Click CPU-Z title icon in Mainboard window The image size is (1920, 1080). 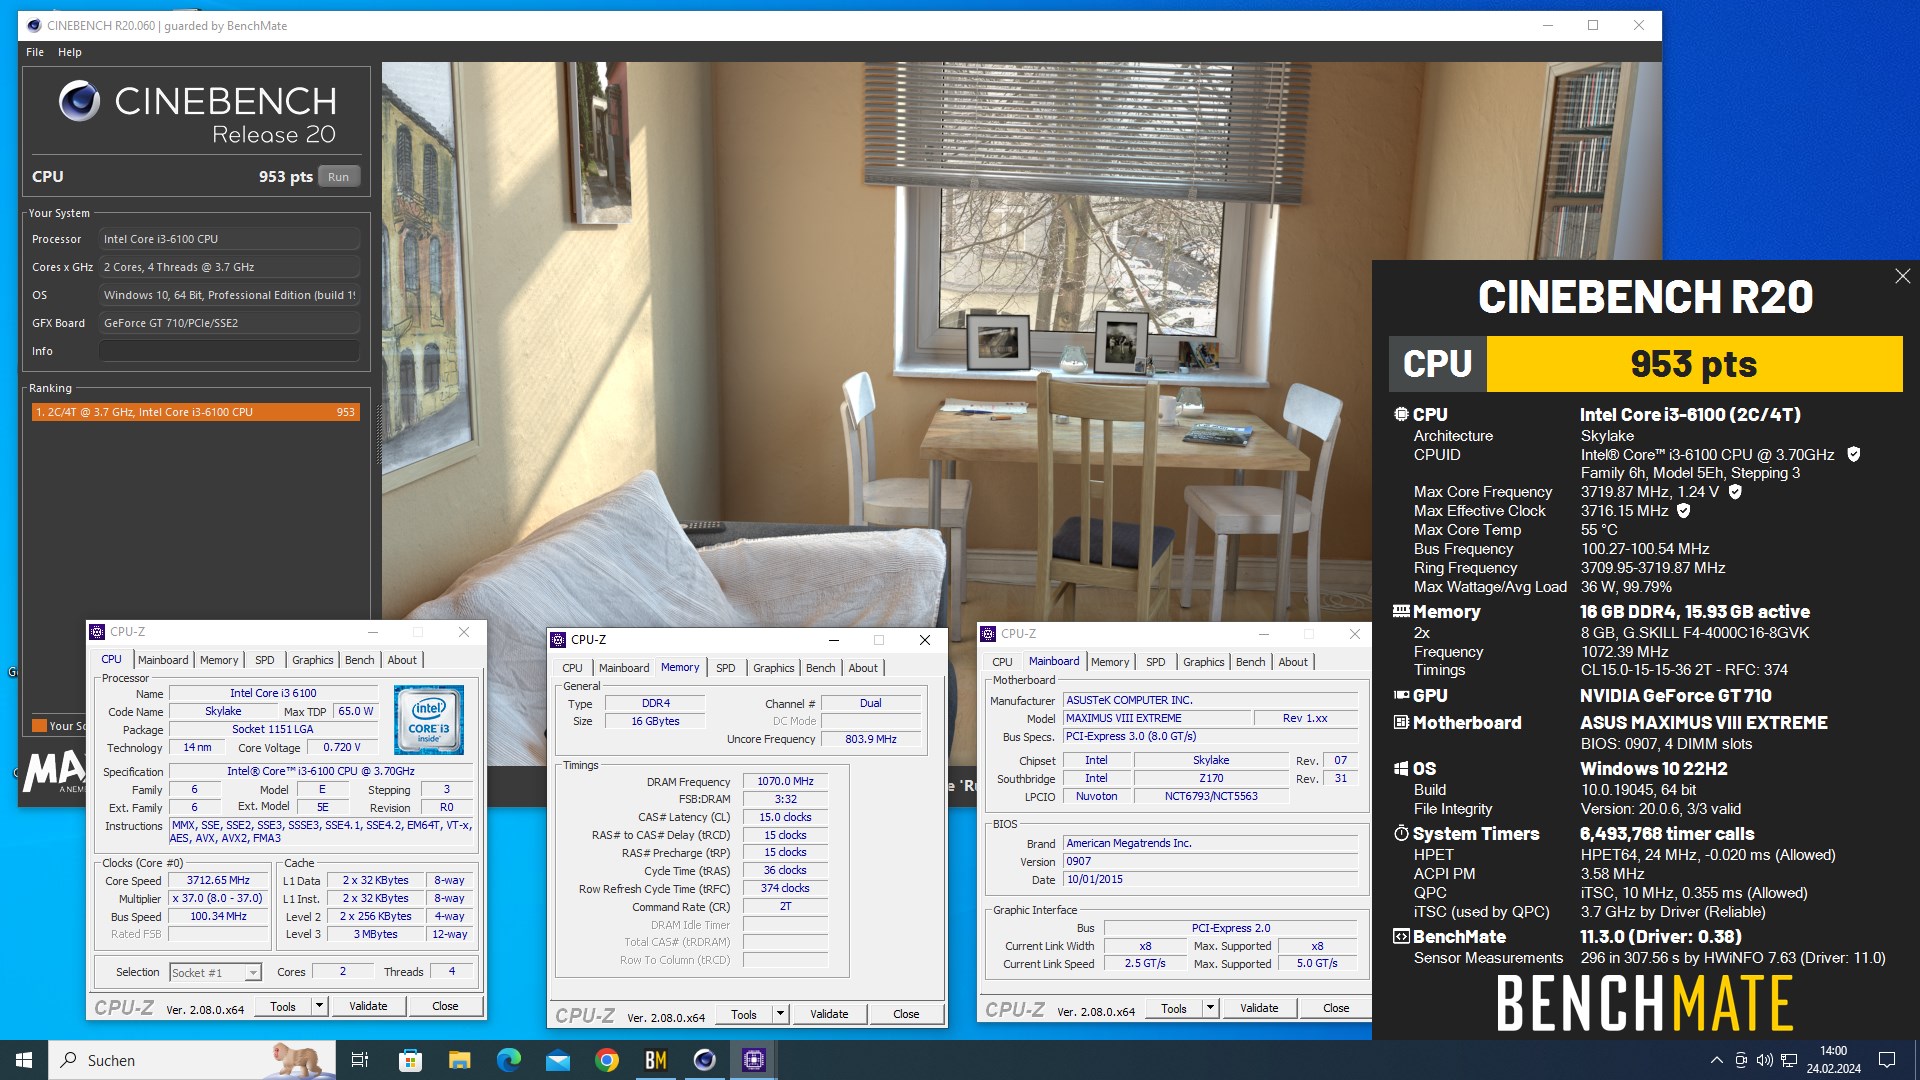(x=989, y=634)
